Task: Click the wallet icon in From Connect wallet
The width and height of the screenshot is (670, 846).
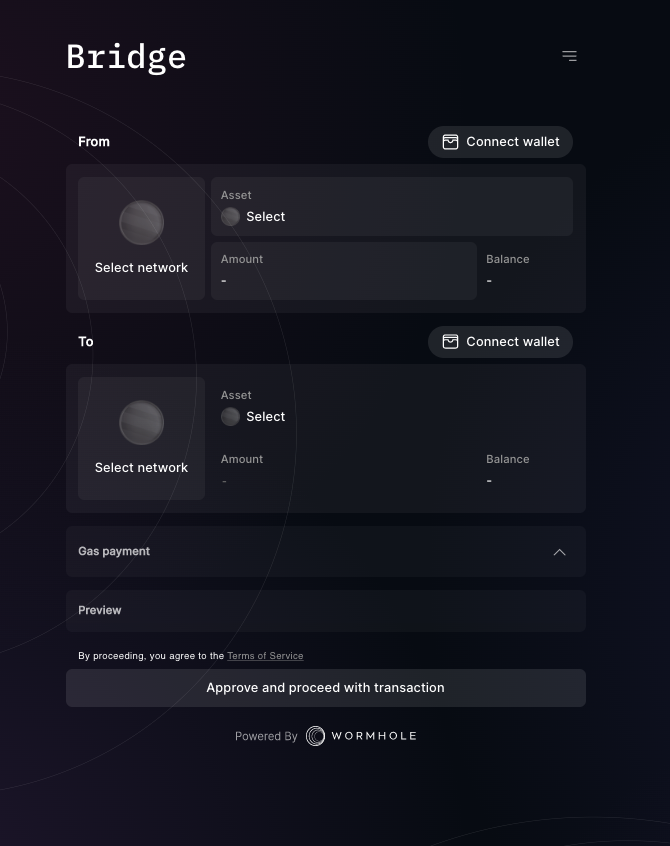Action: 450,141
